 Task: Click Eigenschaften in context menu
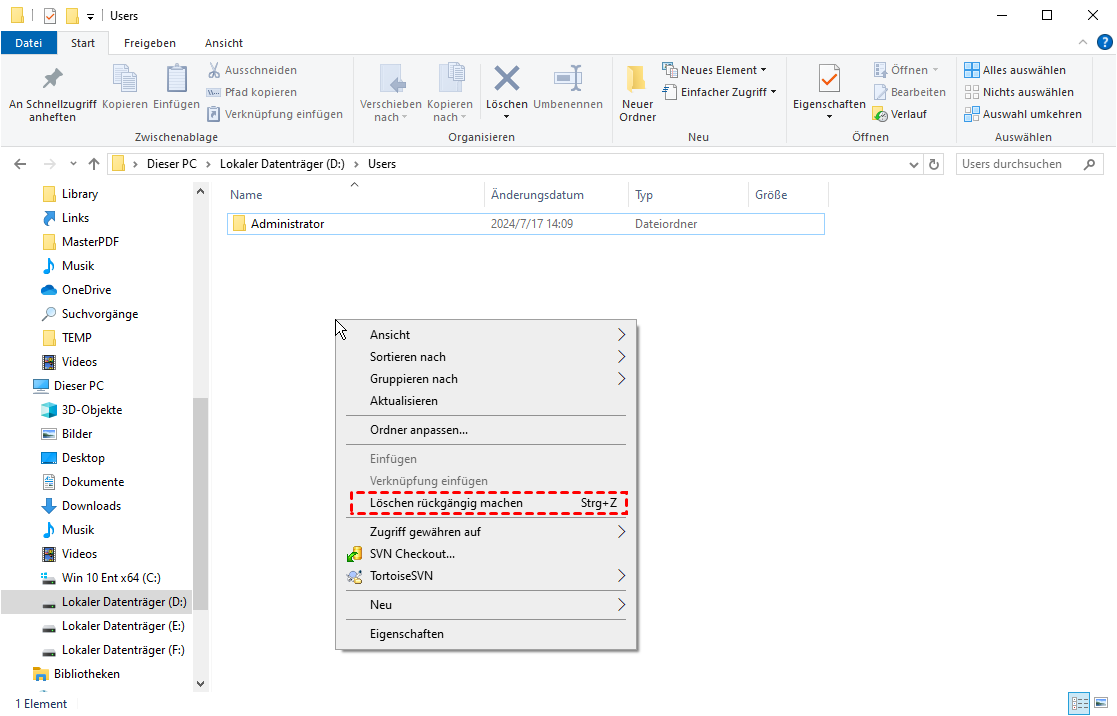(x=406, y=634)
